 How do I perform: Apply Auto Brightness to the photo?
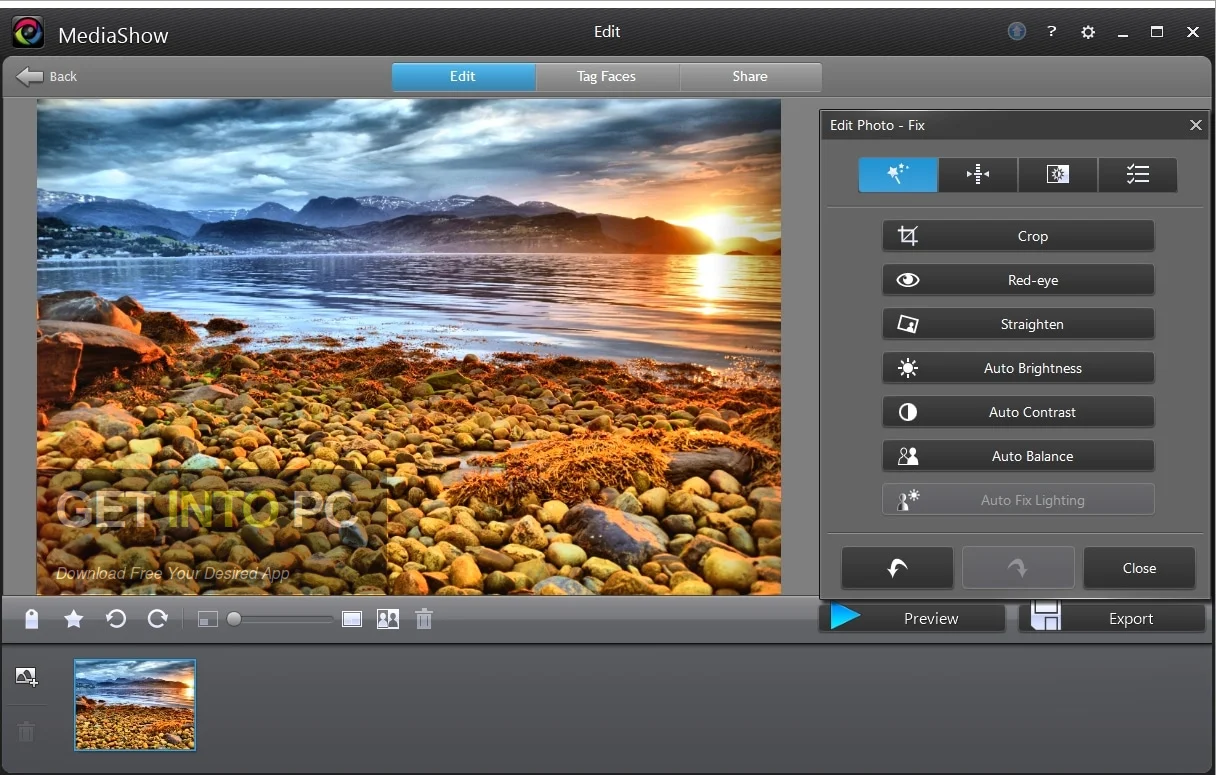(1018, 368)
